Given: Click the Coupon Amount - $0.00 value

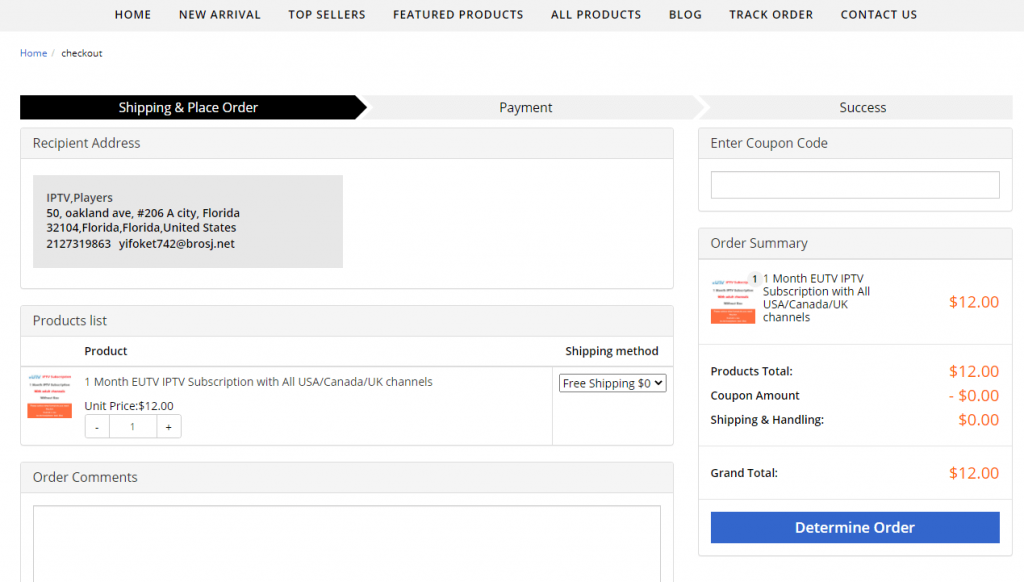Looking at the screenshot, I should coord(974,395).
